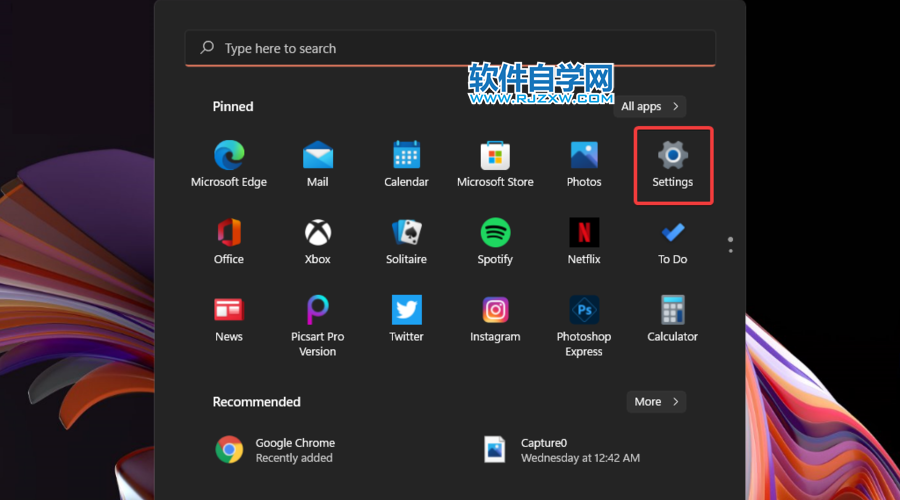Launch the Photos app

pos(584,164)
